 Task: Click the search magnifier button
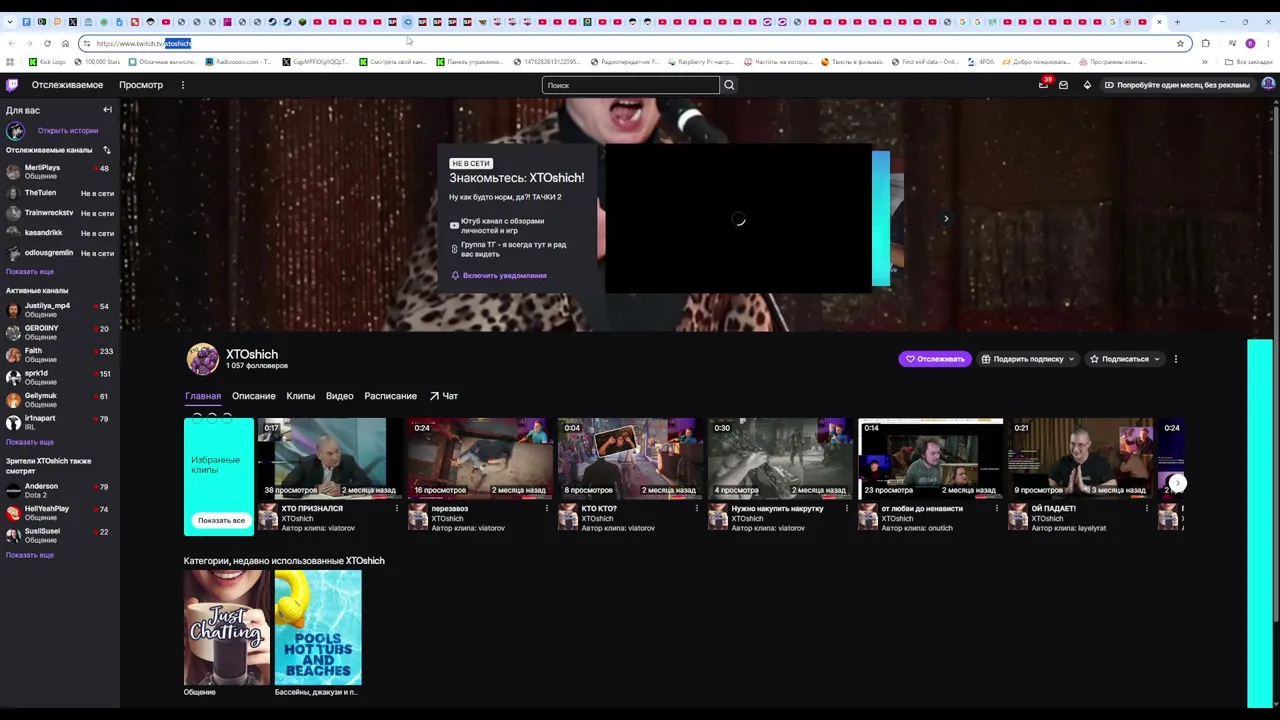click(x=729, y=85)
